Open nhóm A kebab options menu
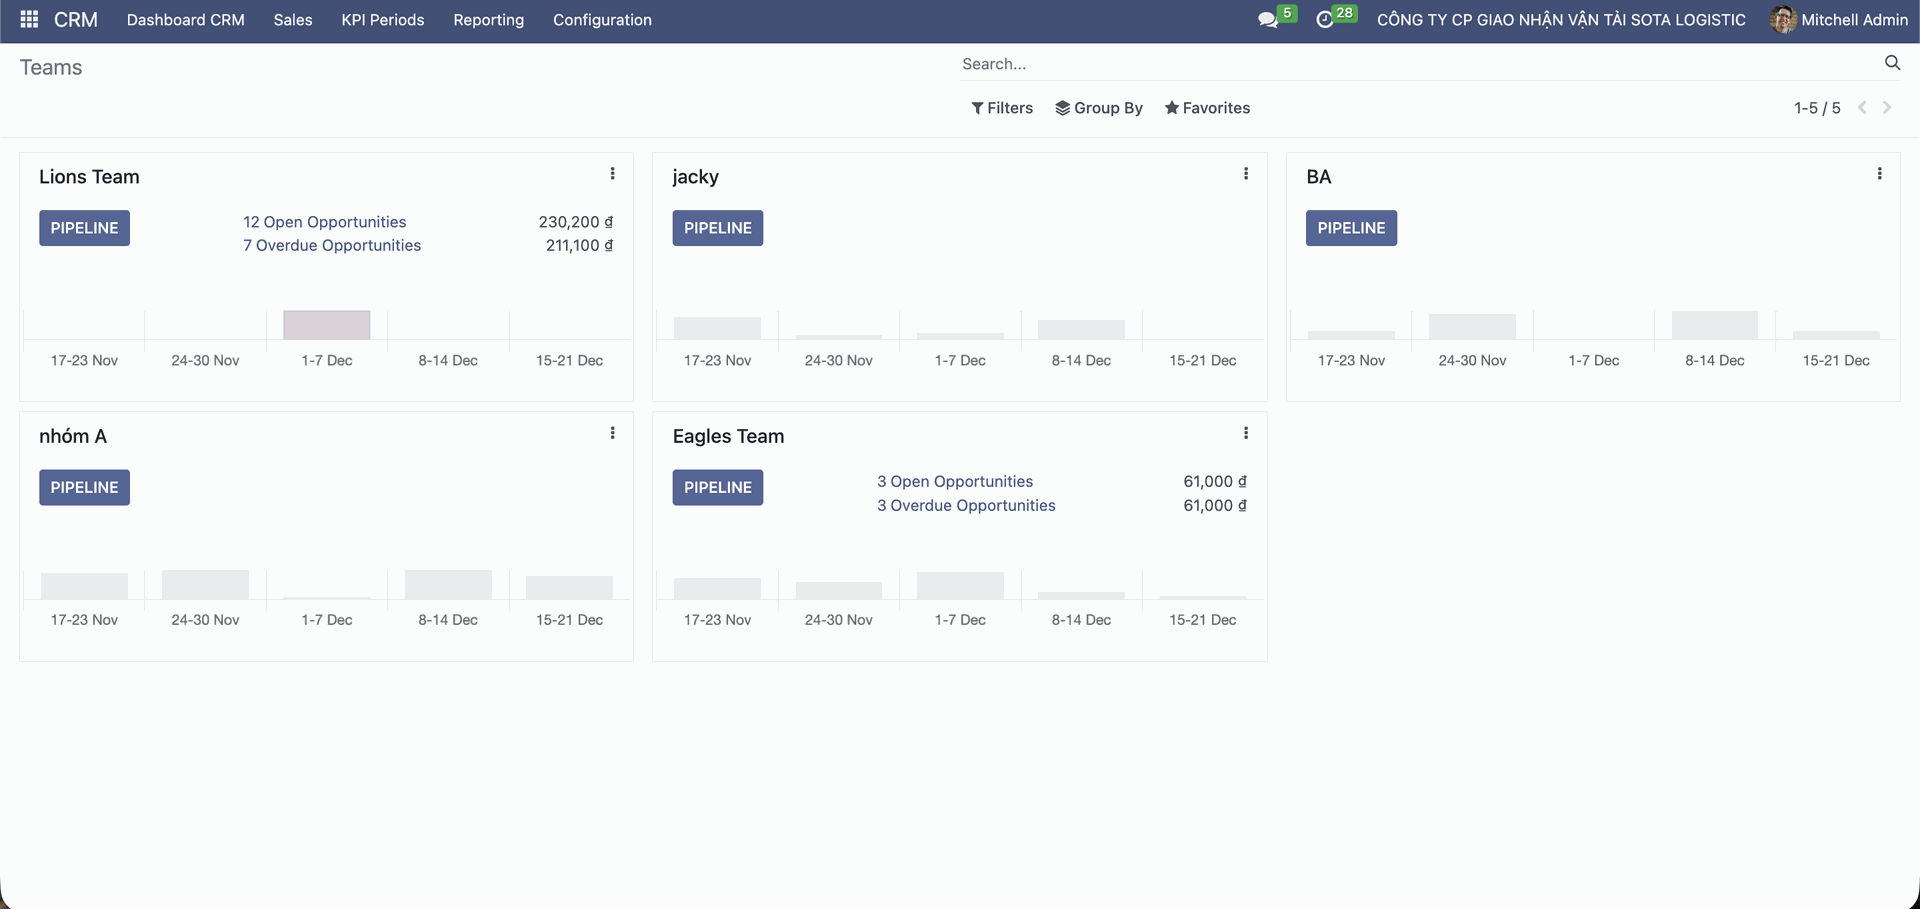 (612, 433)
